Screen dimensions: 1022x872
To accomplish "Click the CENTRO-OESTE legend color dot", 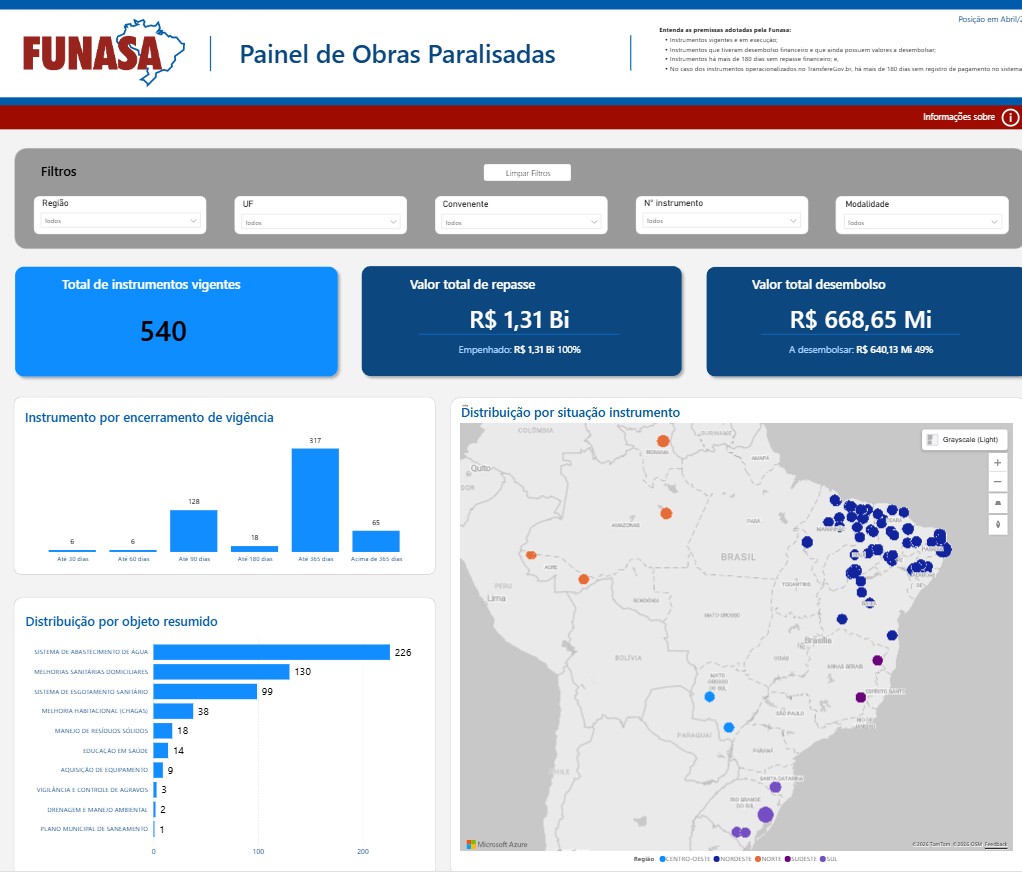I will (x=663, y=859).
